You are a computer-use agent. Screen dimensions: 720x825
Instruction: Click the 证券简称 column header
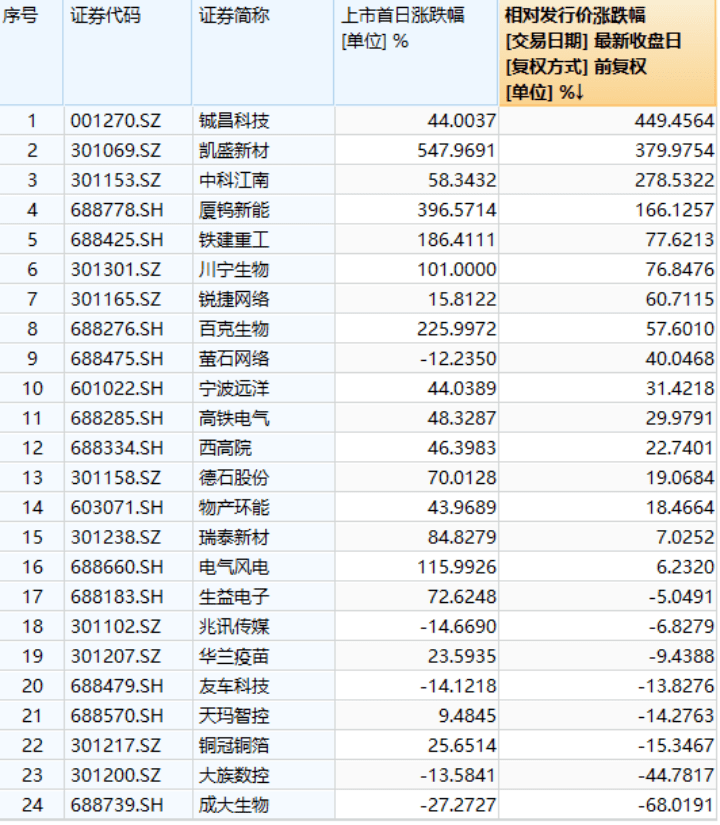[x=228, y=17]
